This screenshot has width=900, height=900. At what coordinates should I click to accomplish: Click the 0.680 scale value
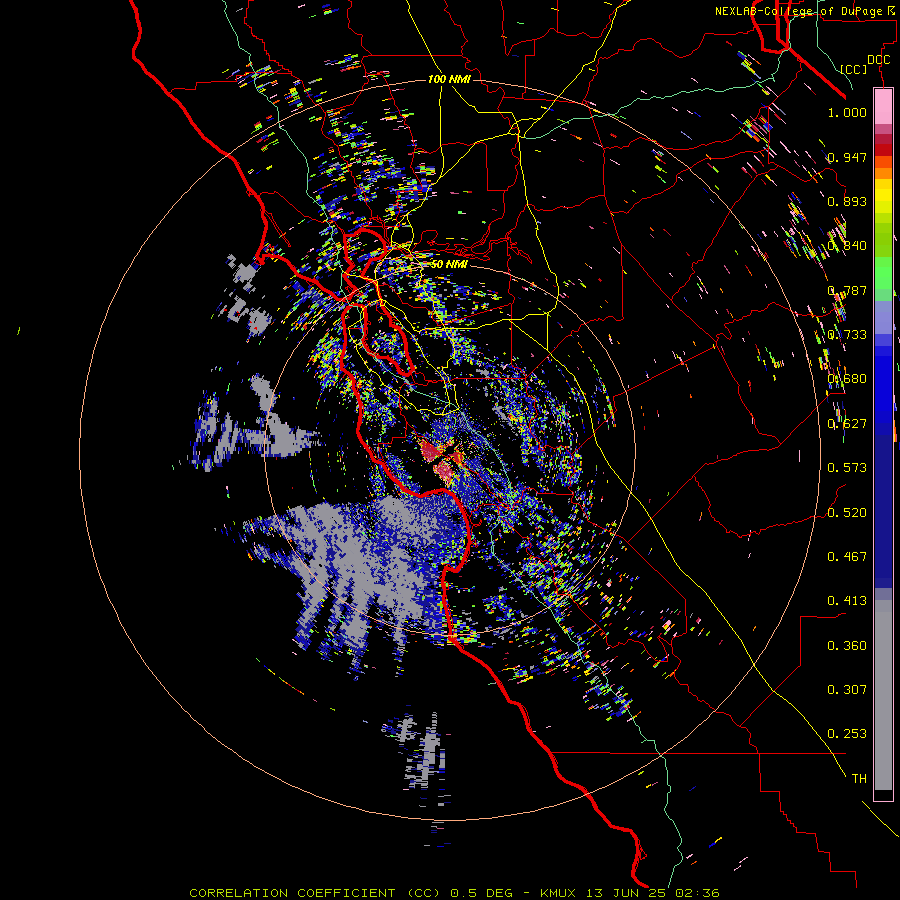point(847,378)
